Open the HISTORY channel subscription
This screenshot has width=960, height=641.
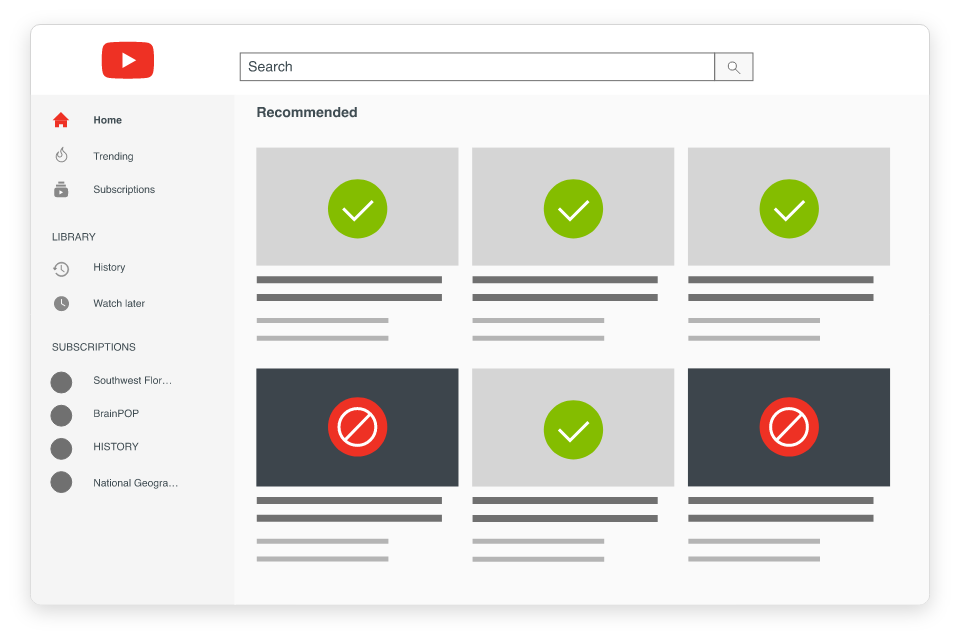coord(116,446)
